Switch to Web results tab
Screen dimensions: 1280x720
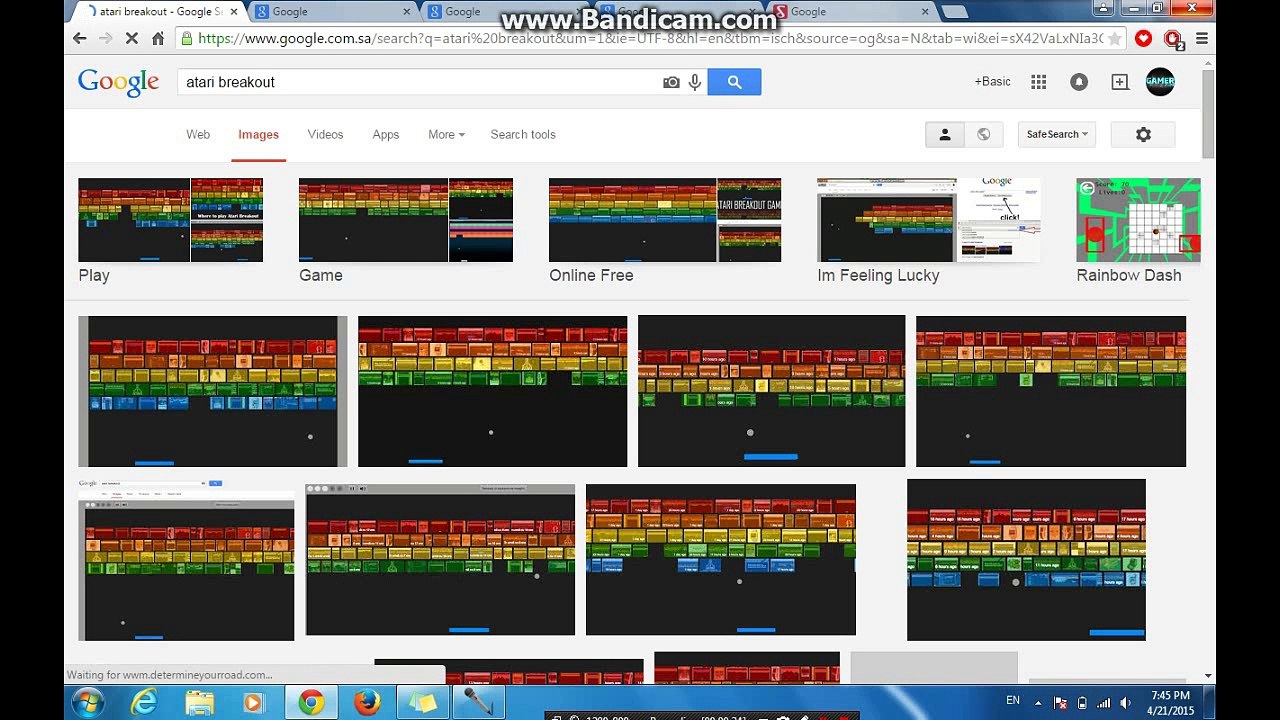(198, 134)
